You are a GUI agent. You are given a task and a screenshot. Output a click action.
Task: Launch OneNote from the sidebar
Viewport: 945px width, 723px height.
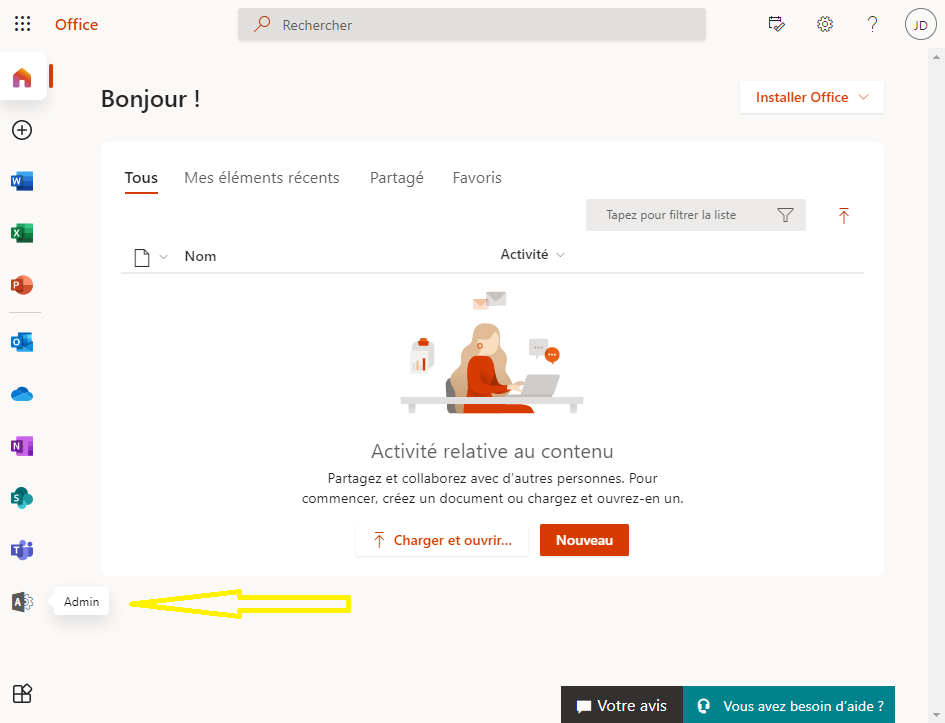pyautogui.click(x=22, y=446)
